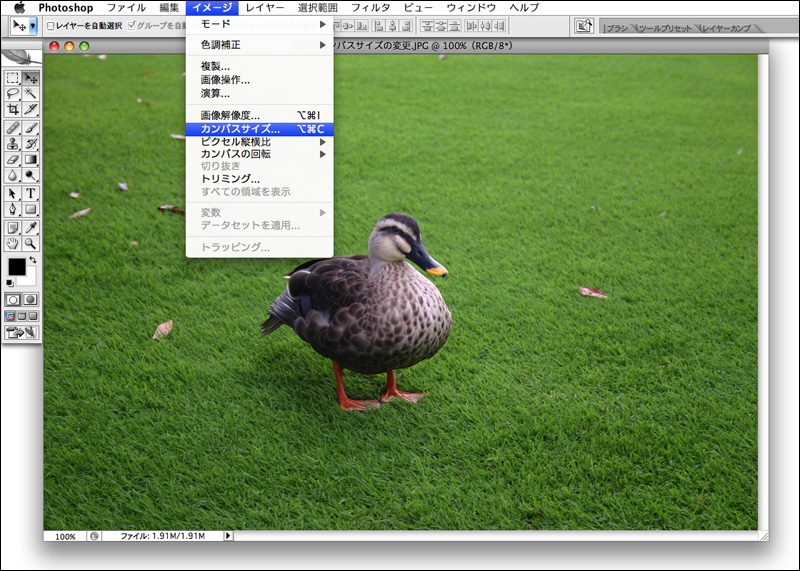Open the フィルタ menu
Image resolution: width=800 pixels, height=571 pixels.
pyautogui.click(x=370, y=7)
